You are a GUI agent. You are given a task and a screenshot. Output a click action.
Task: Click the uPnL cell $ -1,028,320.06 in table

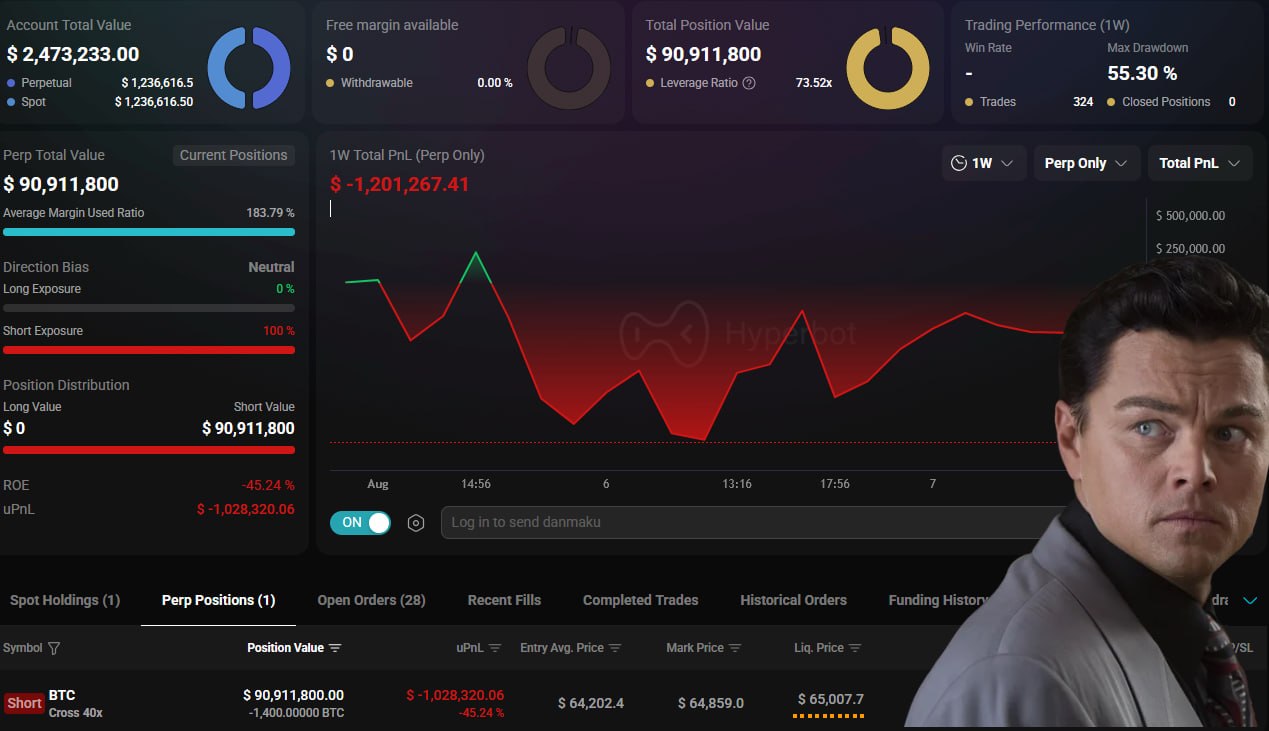pyautogui.click(x=455, y=695)
